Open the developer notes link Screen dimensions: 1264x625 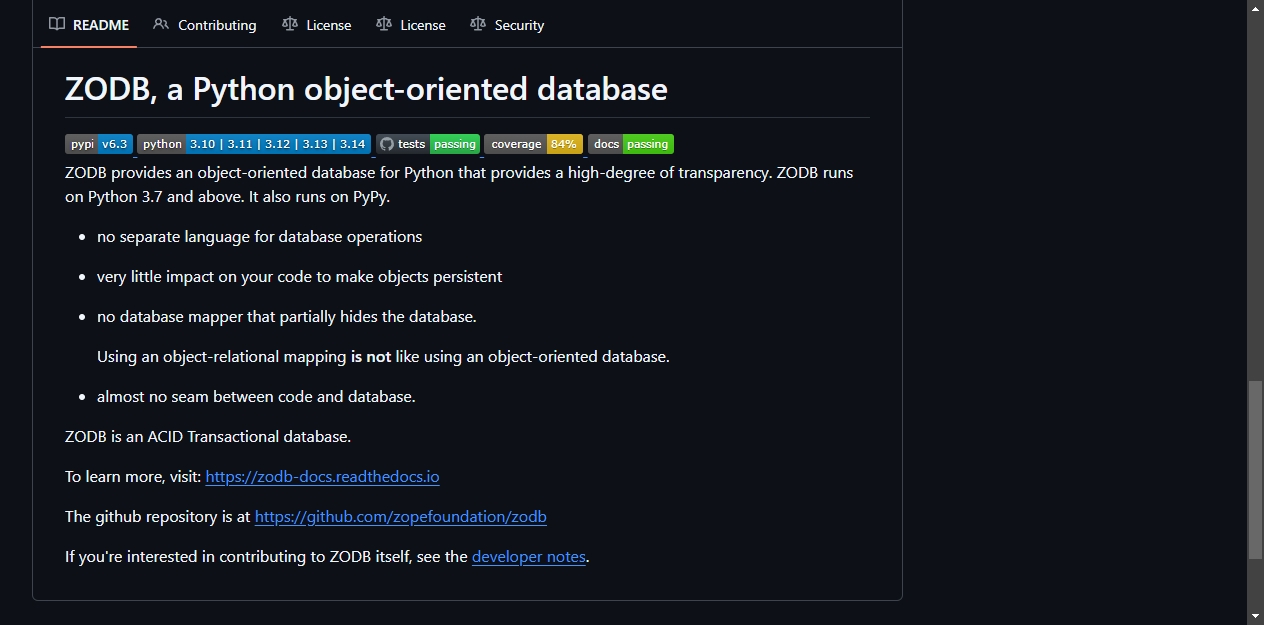coord(529,557)
